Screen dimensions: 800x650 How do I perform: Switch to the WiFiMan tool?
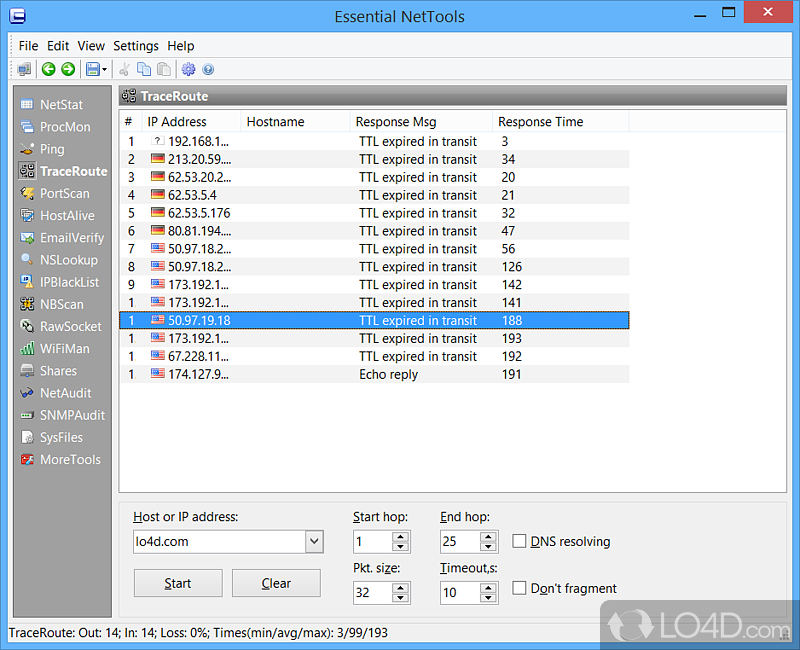tap(64, 349)
